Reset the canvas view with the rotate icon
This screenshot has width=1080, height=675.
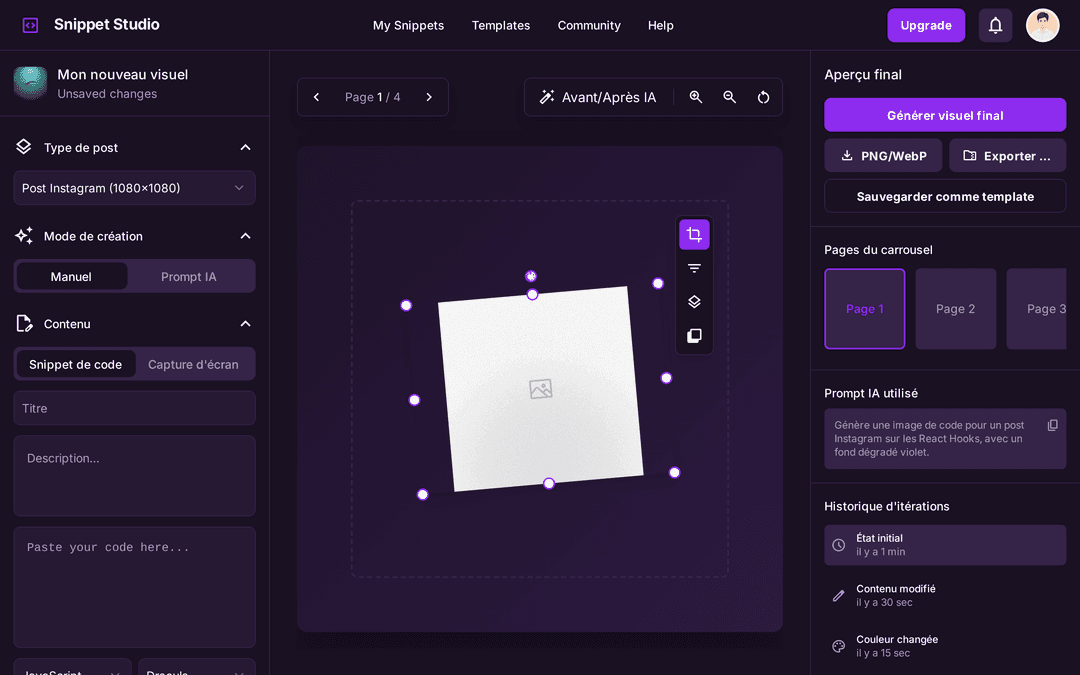click(x=763, y=97)
